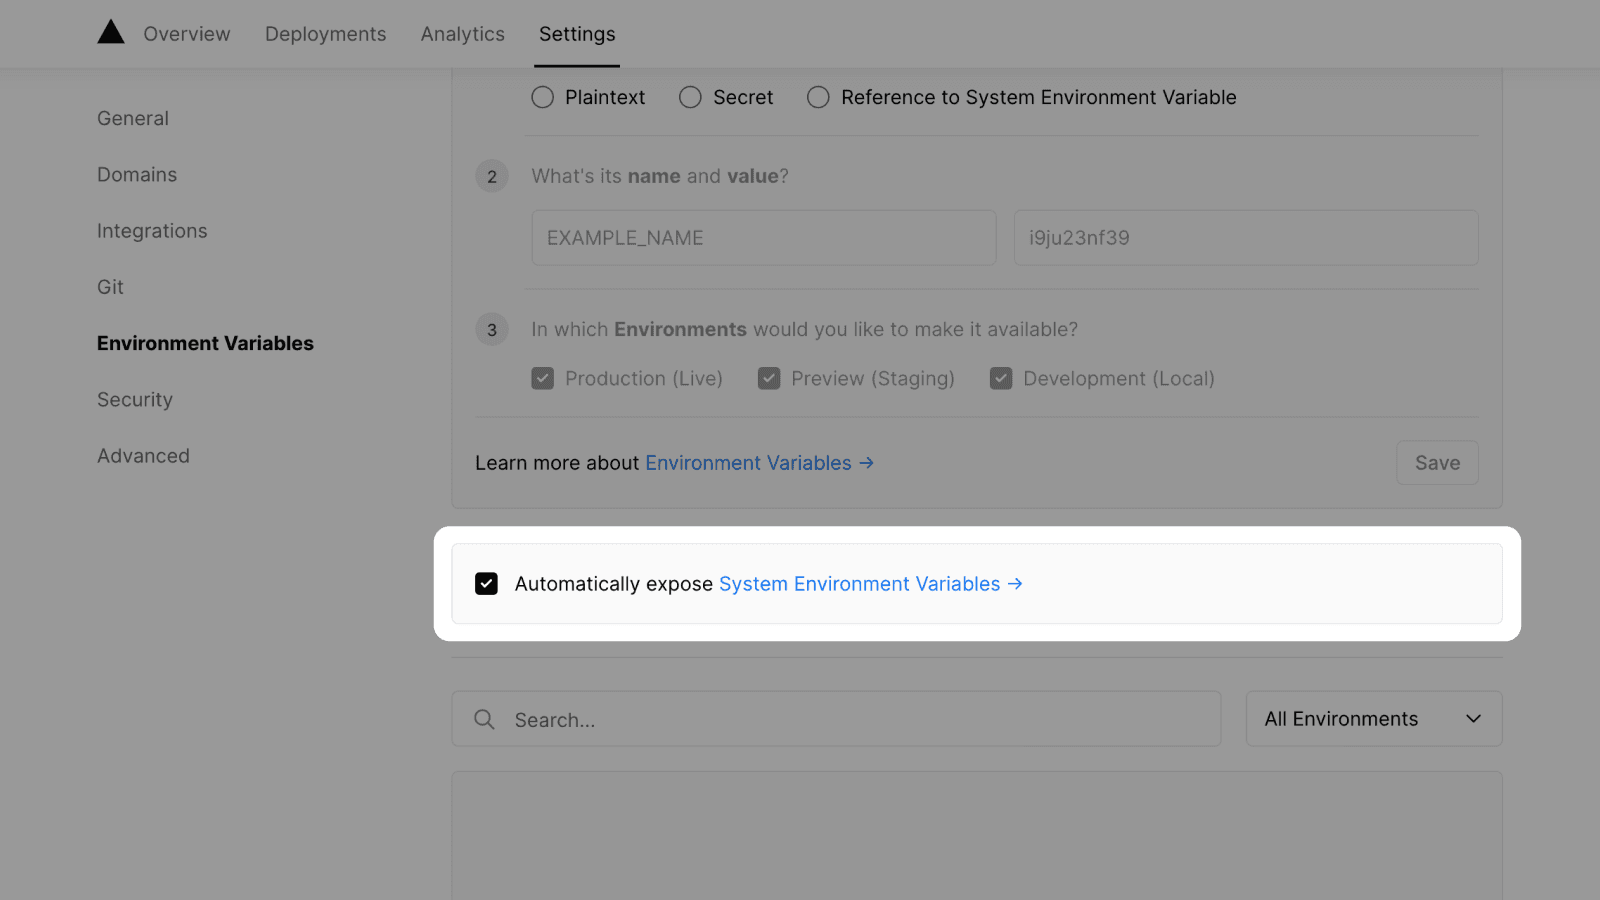Click the EXAMPLE_NAME variable name field
Viewport: 1600px width, 900px height.
[x=763, y=238]
